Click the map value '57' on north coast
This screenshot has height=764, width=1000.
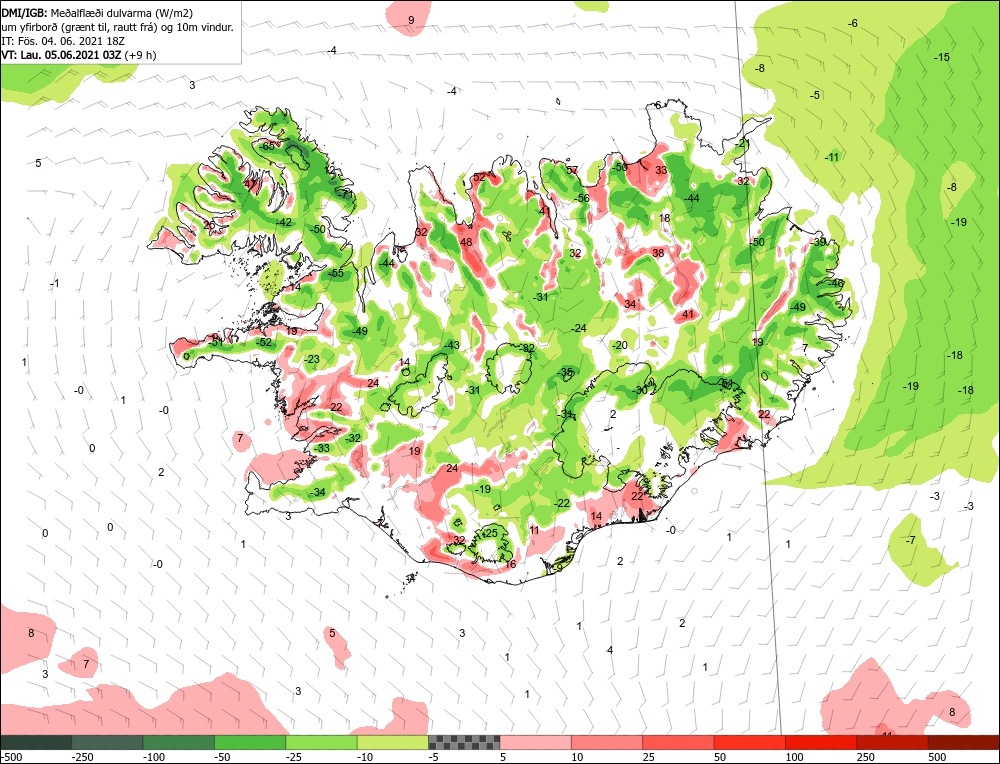pyautogui.click(x=572, y=170)
